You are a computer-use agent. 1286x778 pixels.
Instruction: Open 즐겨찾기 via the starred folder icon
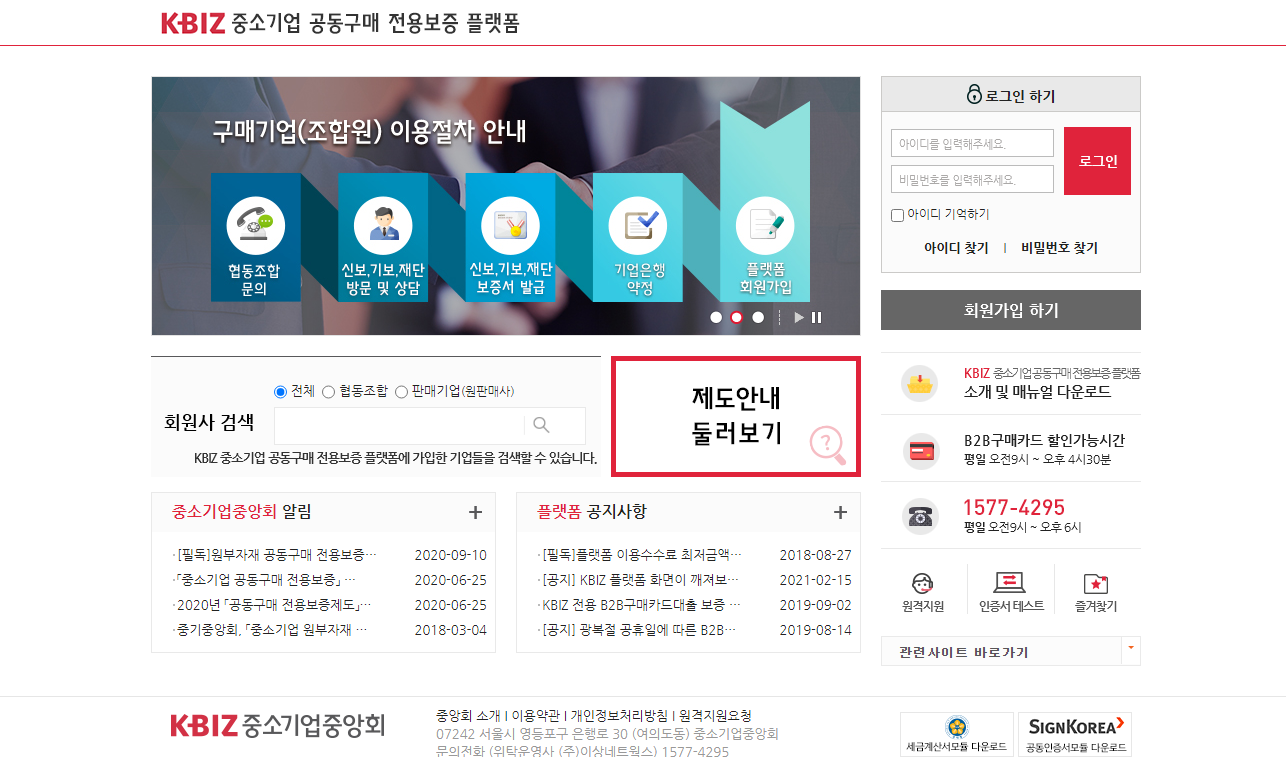point(1097,582)
